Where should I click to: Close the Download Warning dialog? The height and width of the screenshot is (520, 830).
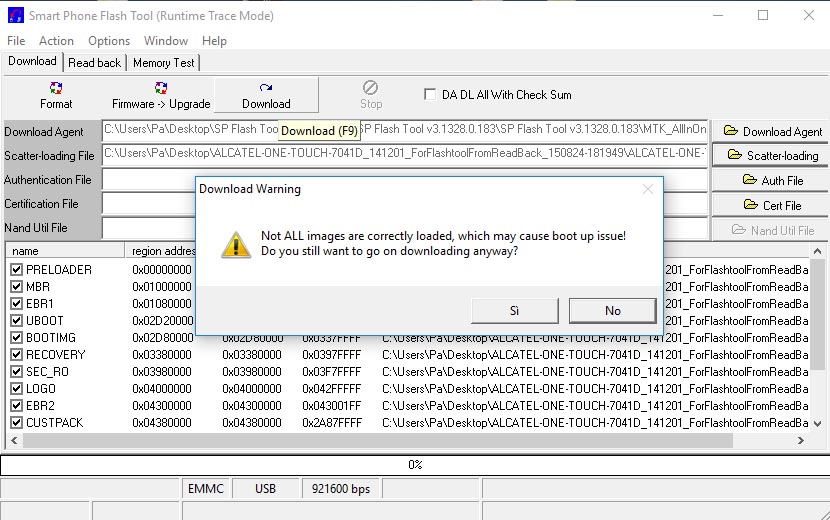coord(648,189)
